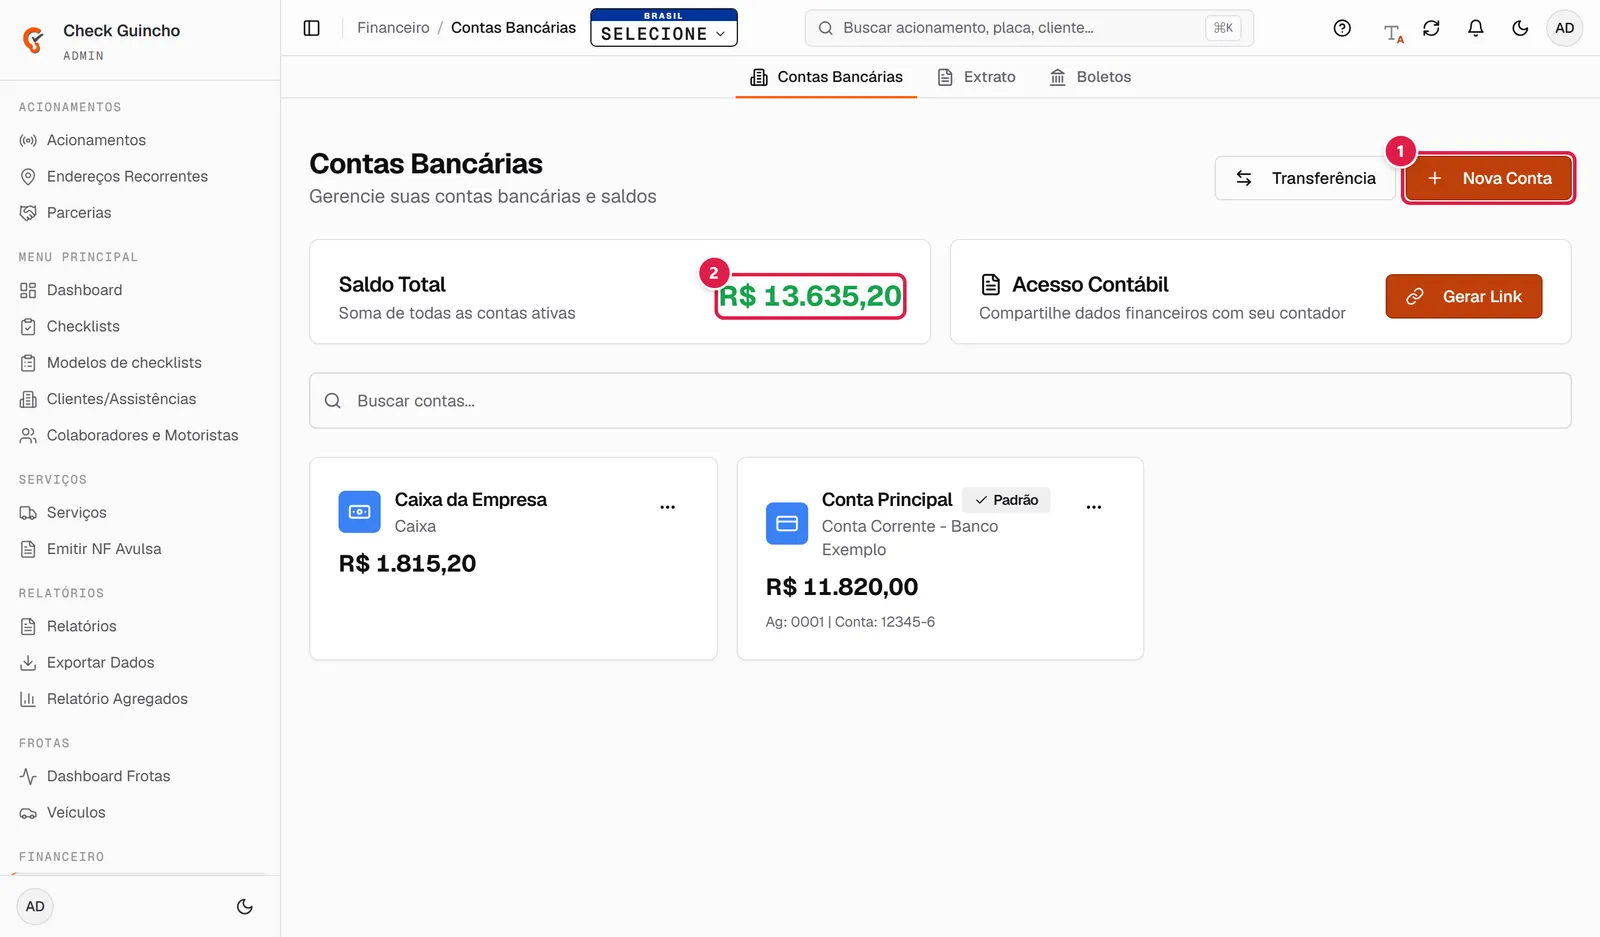Switch to the Boletos tab
The height and width of the screenshot is (937, 1600).
(x=1090, y=77)
